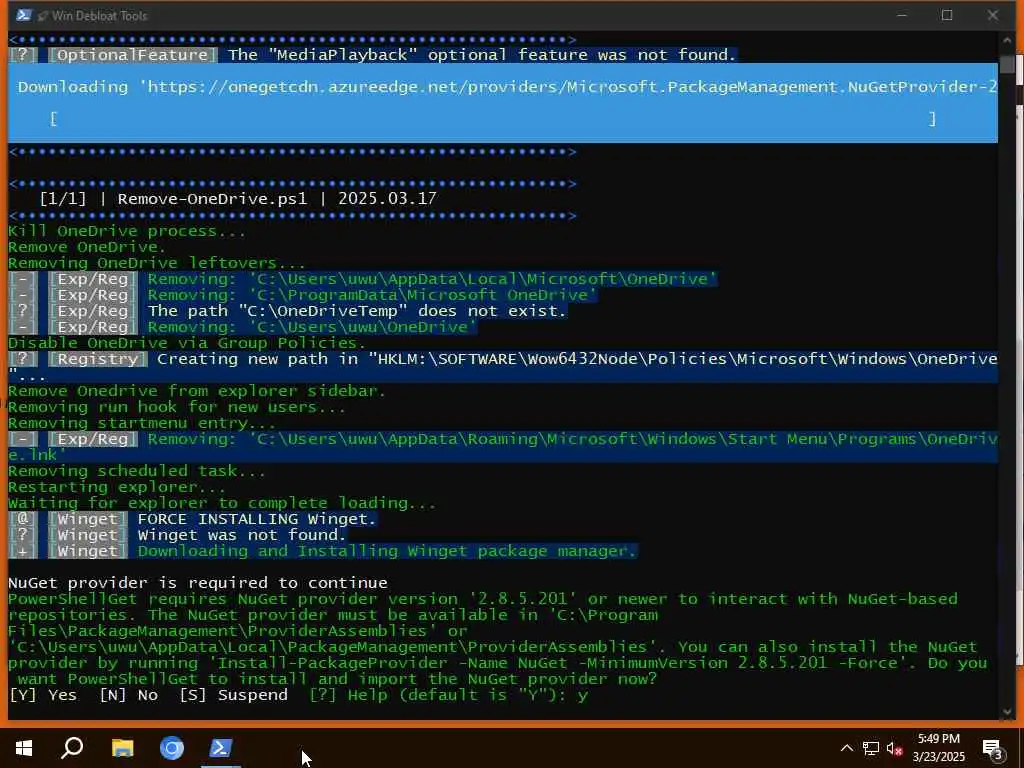Open the network status tray icon
Image resolution: width=1024 pixels, height=768 pixels.
(871, 748)
